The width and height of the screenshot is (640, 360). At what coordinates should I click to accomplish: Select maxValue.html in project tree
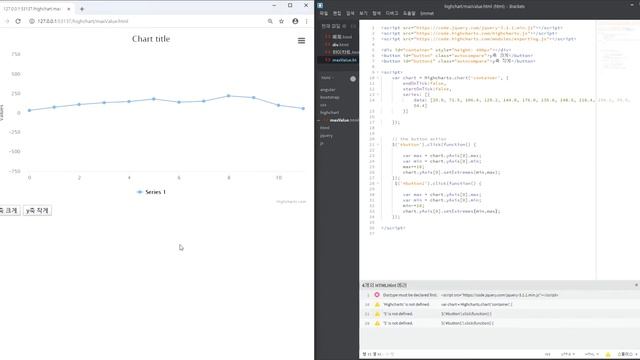click(x=343, y=120)
